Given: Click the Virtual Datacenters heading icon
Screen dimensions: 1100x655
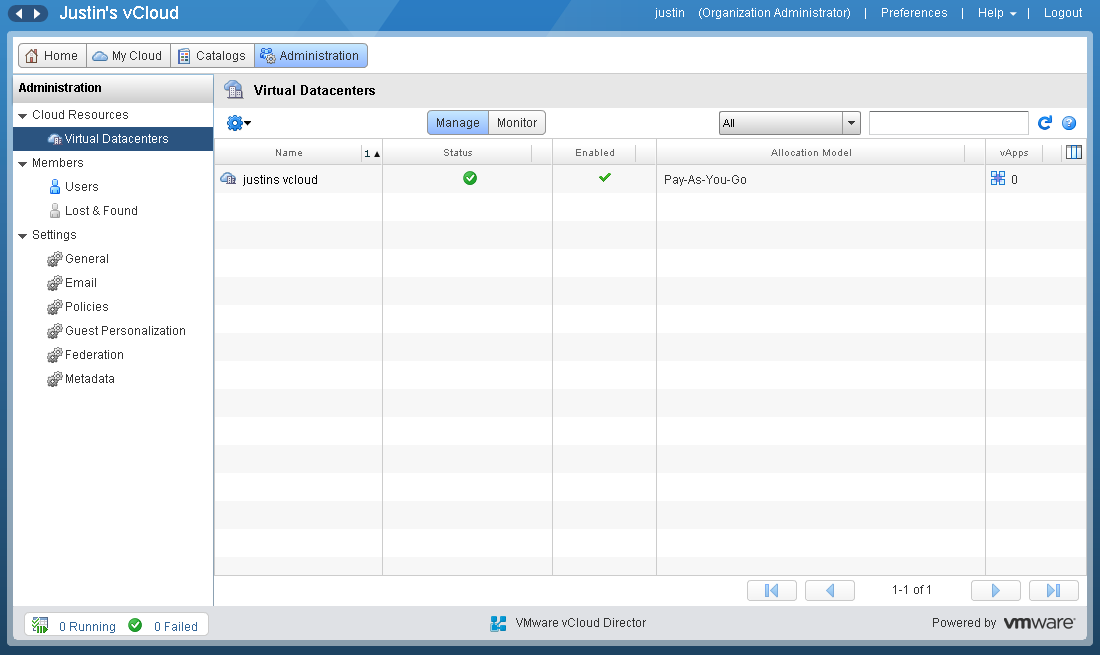Looking at the screenshot, I should [x=234, y=90].
